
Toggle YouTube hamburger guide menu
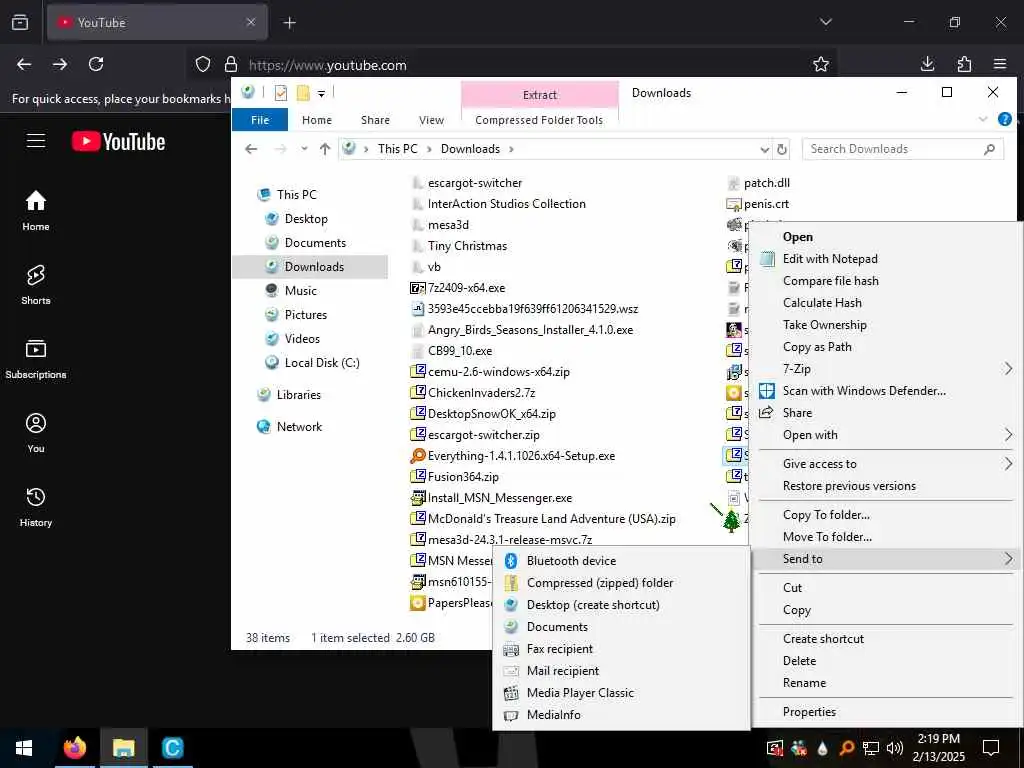[x=35, y=141]
